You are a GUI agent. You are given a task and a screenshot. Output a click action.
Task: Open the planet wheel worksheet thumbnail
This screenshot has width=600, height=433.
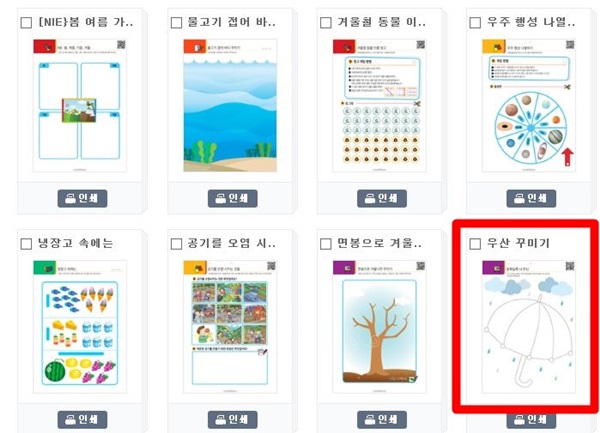tap(528, 106)
